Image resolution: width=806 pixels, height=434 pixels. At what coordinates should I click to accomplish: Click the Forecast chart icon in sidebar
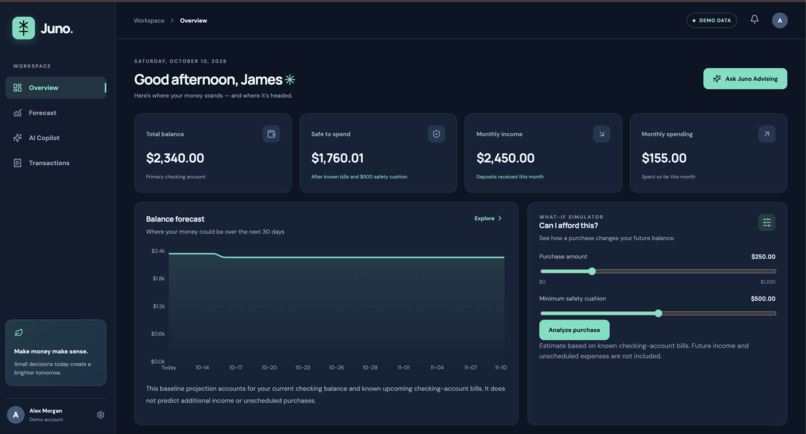click(x=17, y=113)
